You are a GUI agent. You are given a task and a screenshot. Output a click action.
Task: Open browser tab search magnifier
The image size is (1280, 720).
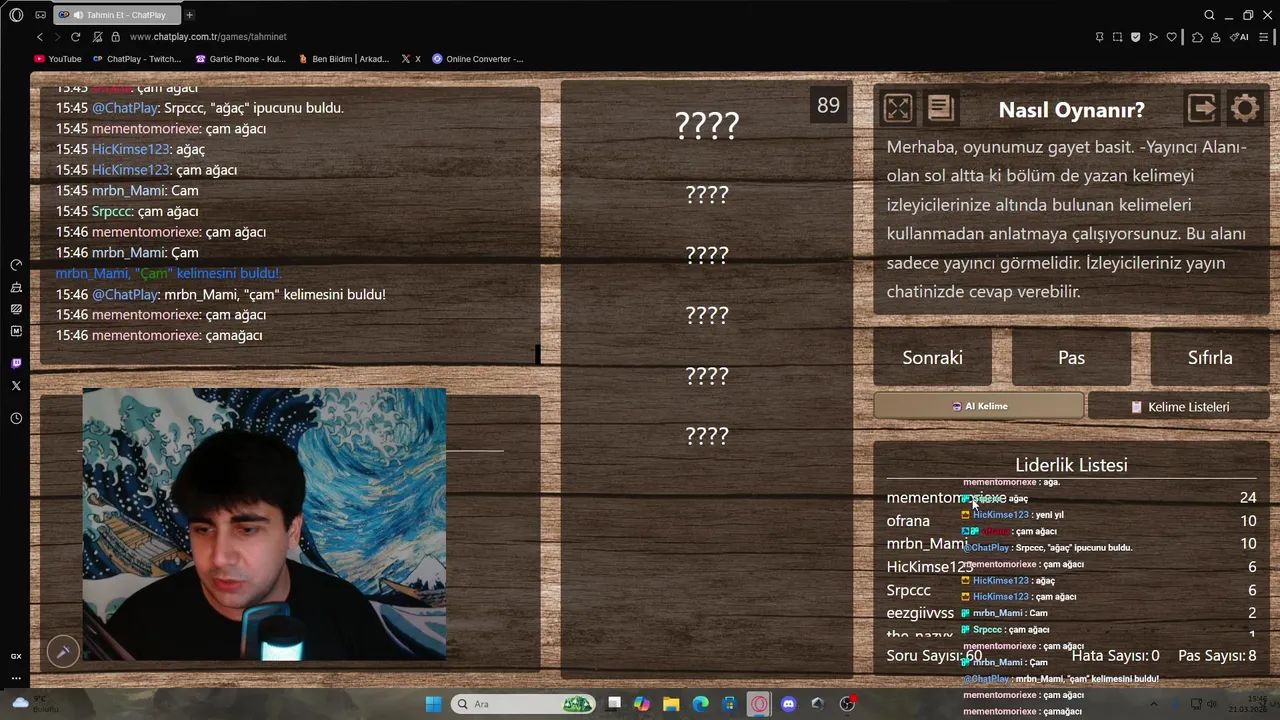[x=1209, y=15]
